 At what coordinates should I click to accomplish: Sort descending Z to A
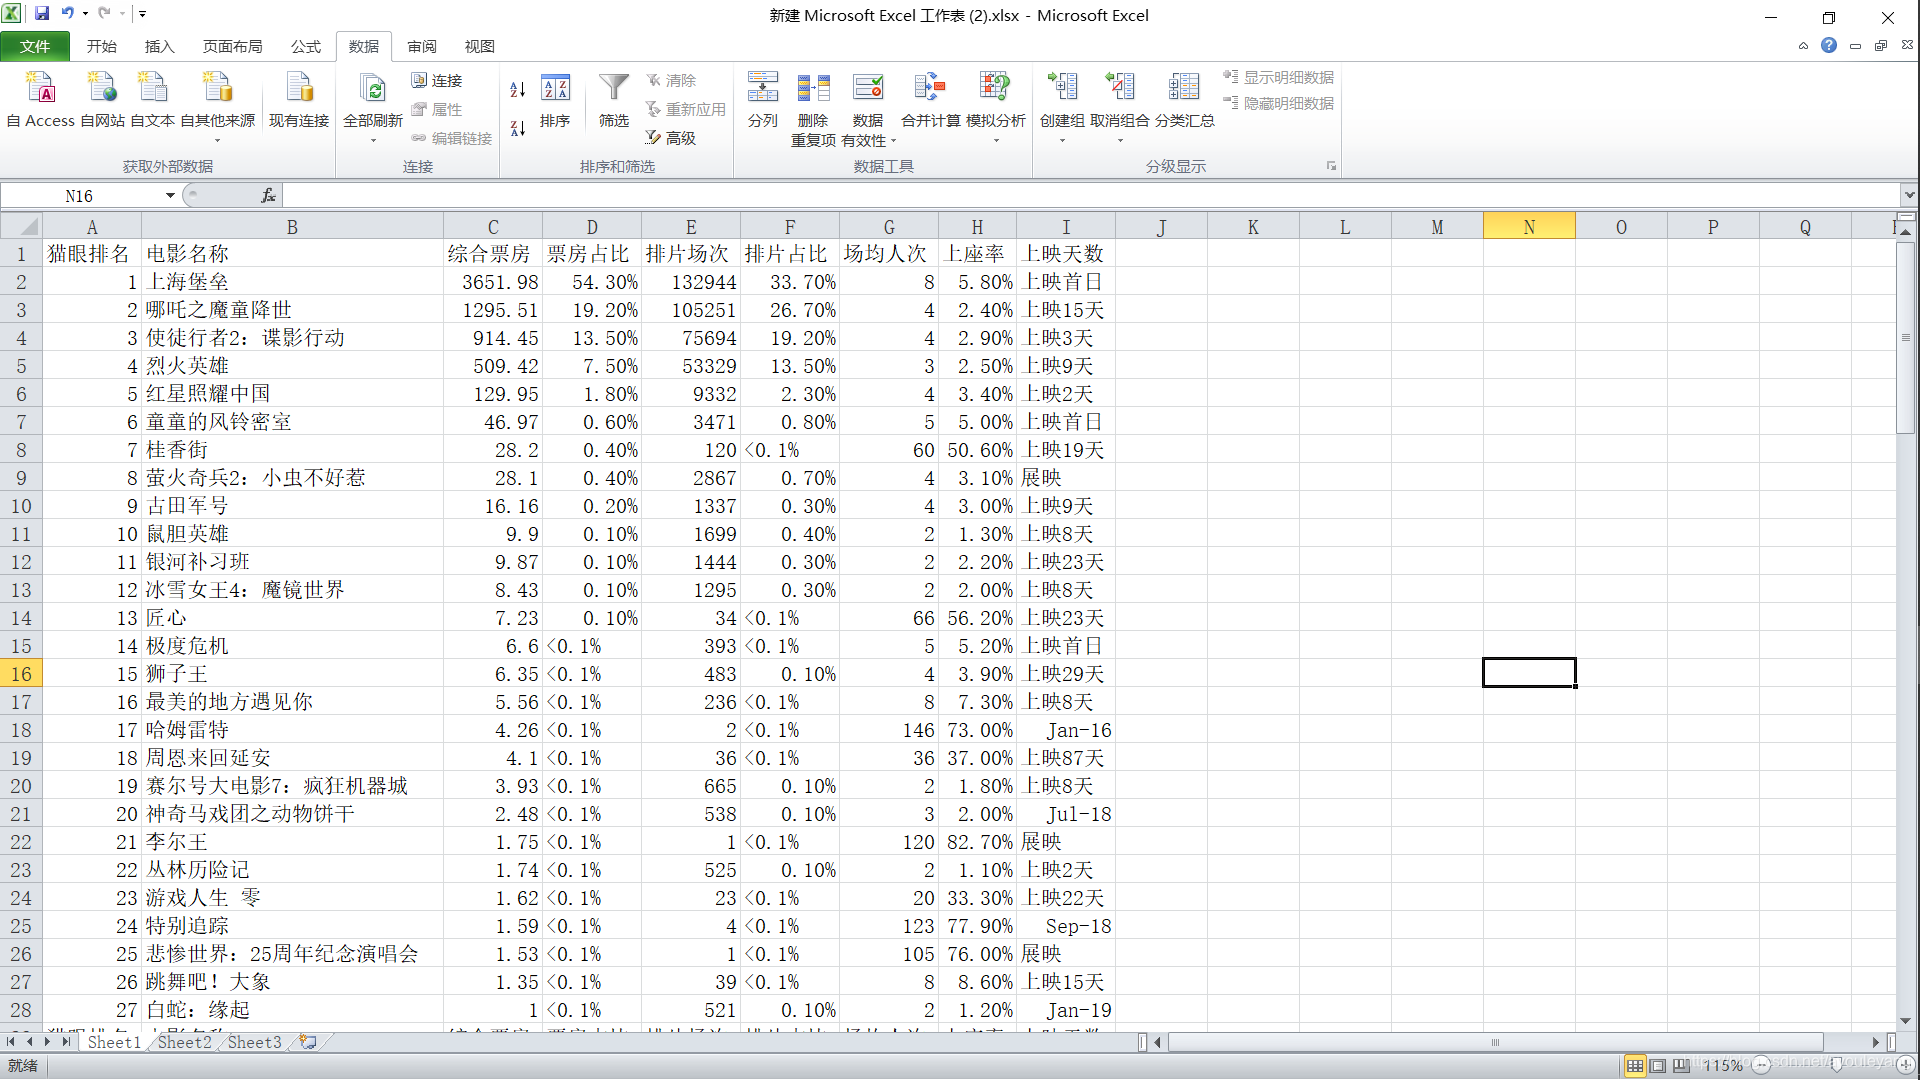[x=518, y=128]
